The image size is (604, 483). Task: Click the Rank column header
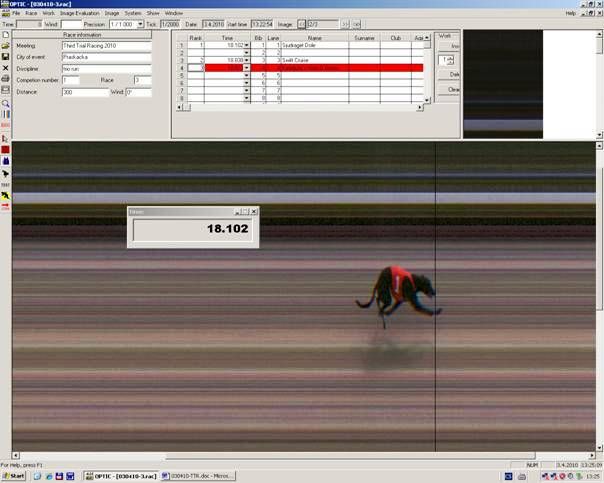coord(196,38)
